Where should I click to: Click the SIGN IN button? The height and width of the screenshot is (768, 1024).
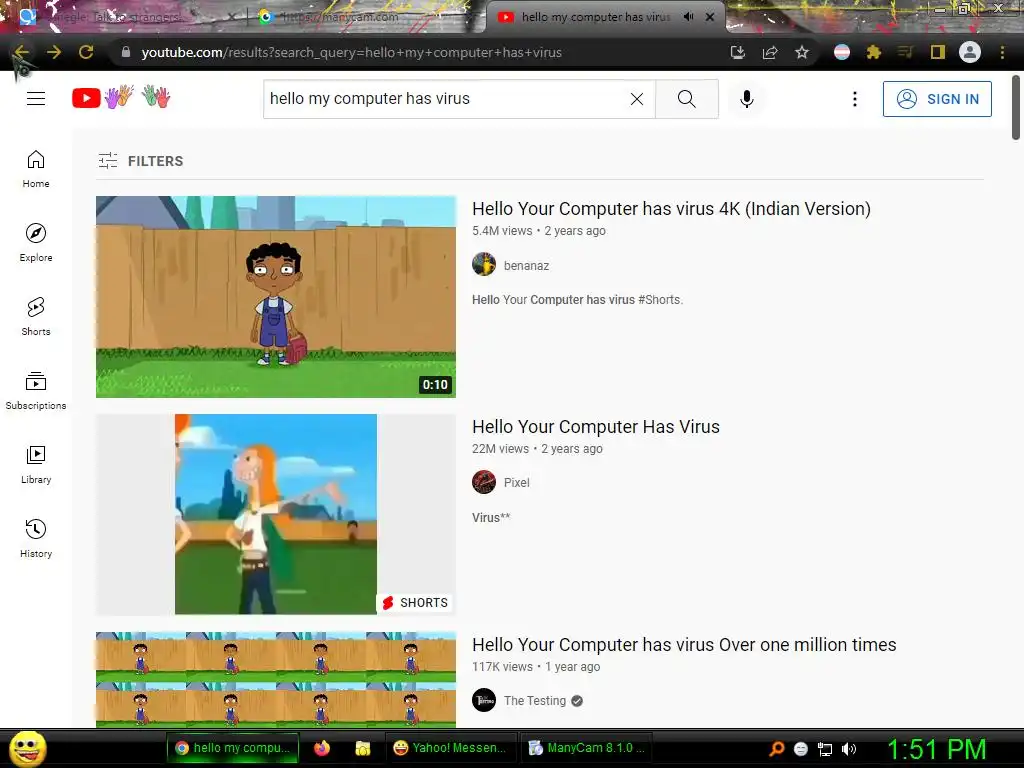[937, 99]
